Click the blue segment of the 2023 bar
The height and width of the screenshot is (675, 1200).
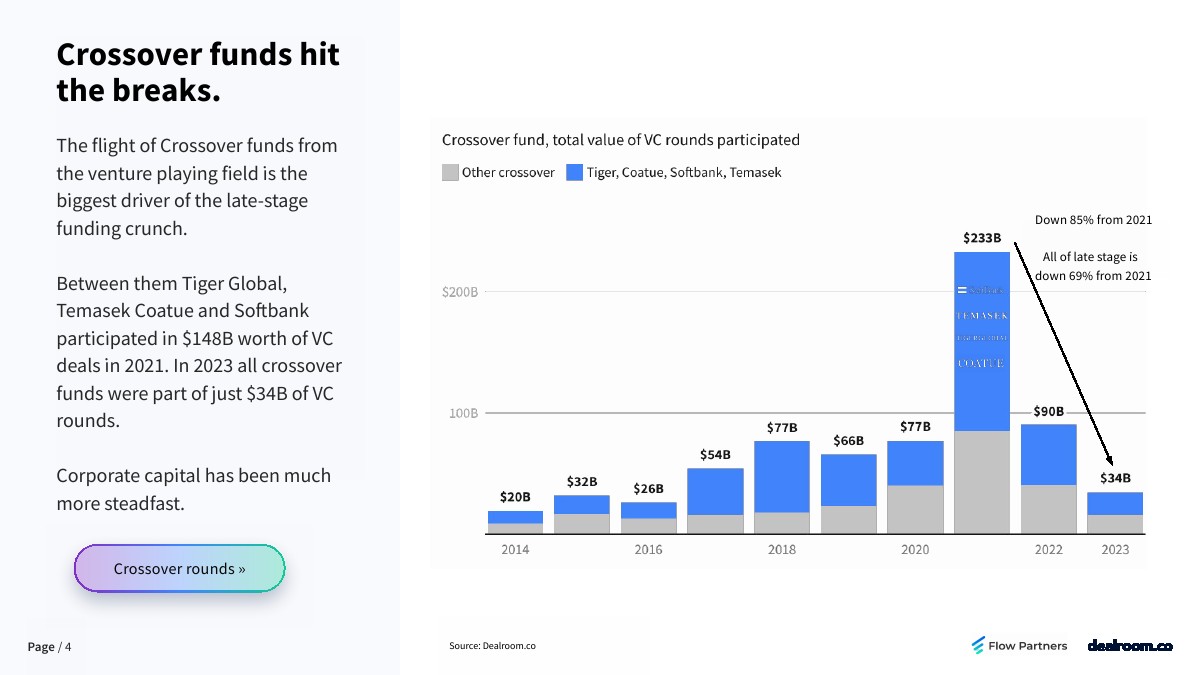point(1114,503)
